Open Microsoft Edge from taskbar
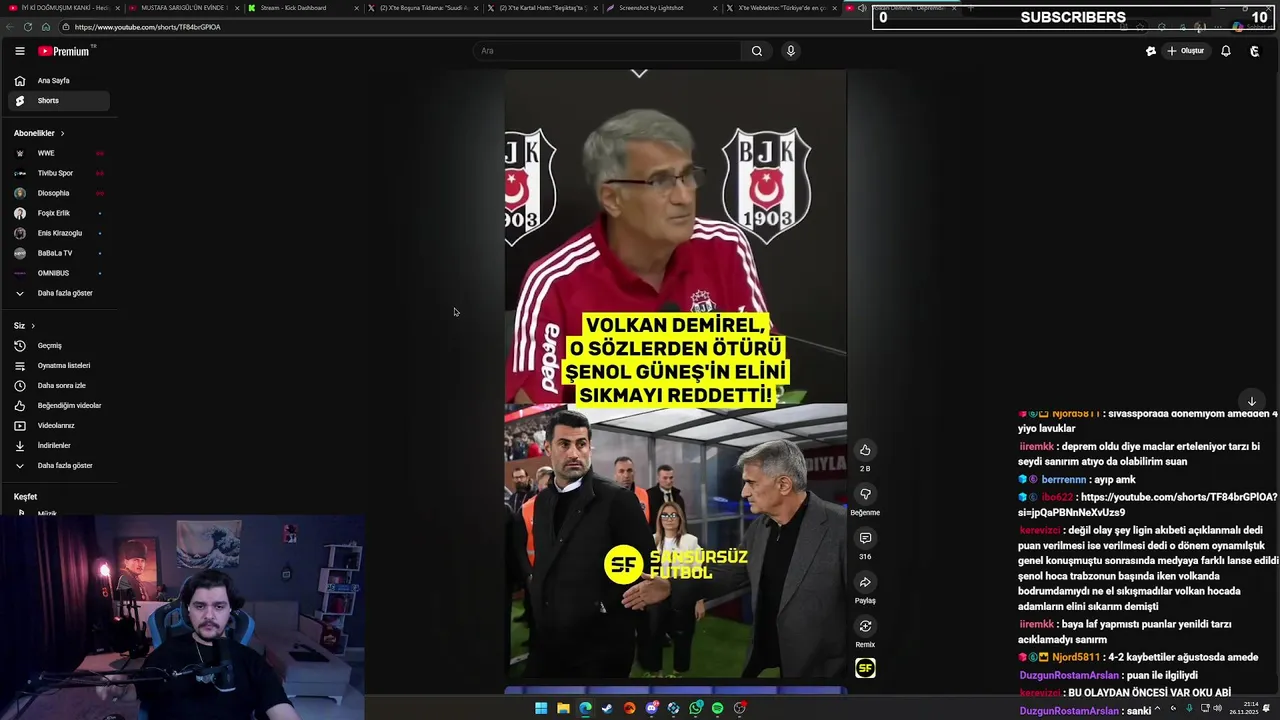Viewport: 1280px width, 720px height. click(x=585, y=708)
